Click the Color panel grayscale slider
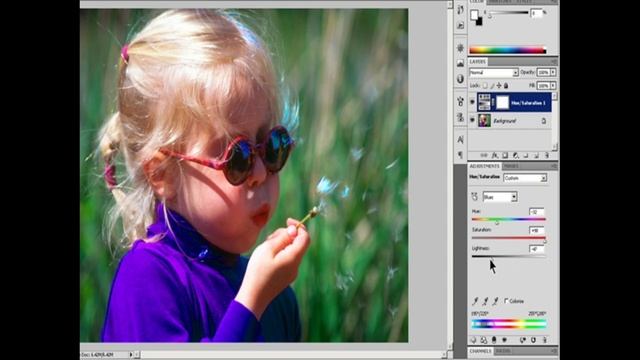Image resolution: width=640 pixels, height=360 pixels. 508,13
